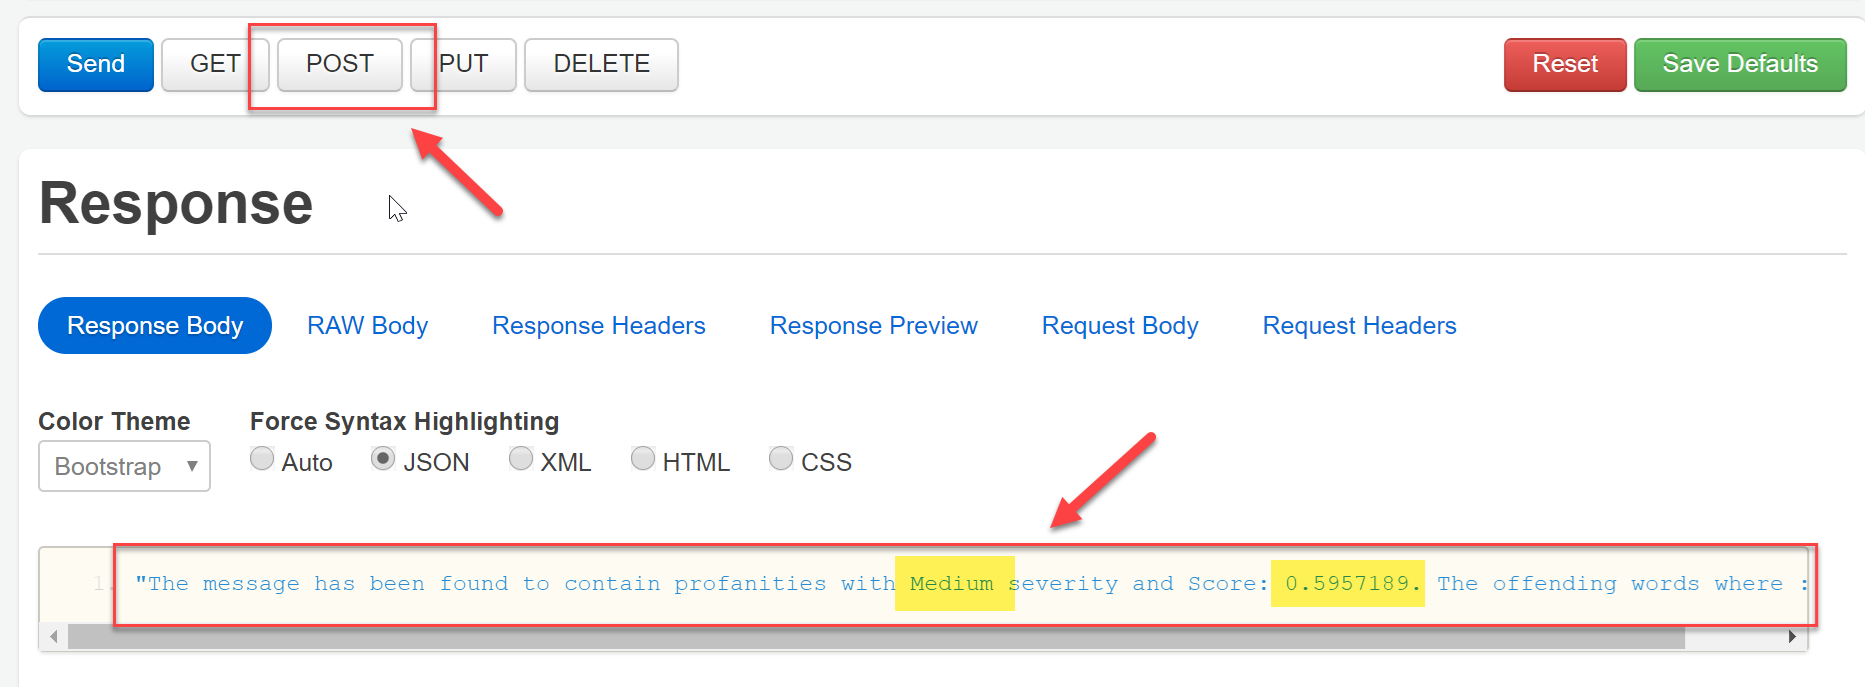Viewport: 1865px width, 687px height.
Task: Choose the DELETE request method
Action: point(601,65)
